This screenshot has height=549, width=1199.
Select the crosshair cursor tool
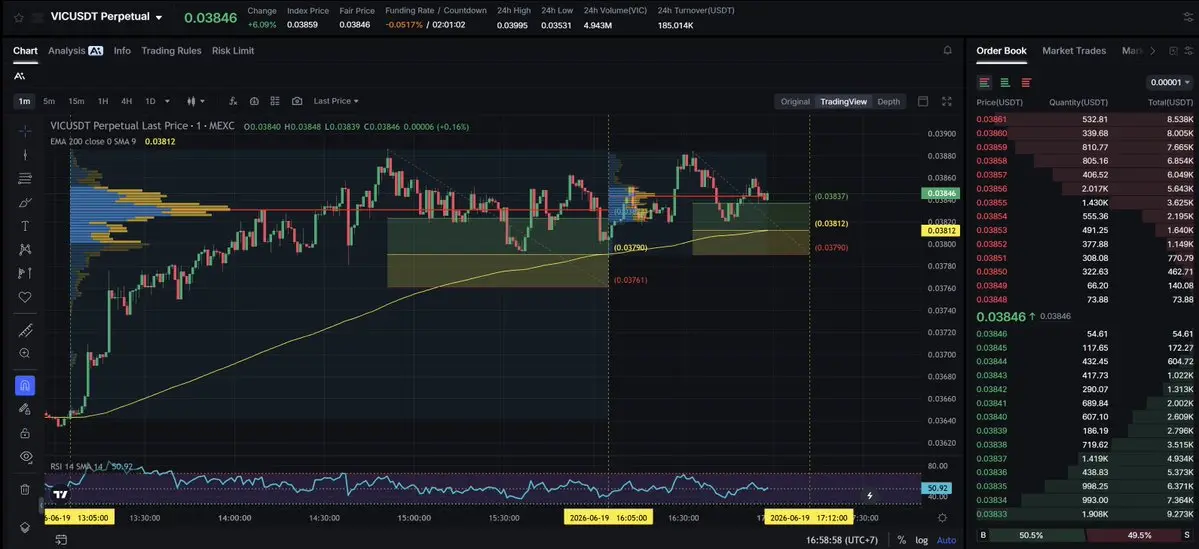coord(24,131)
